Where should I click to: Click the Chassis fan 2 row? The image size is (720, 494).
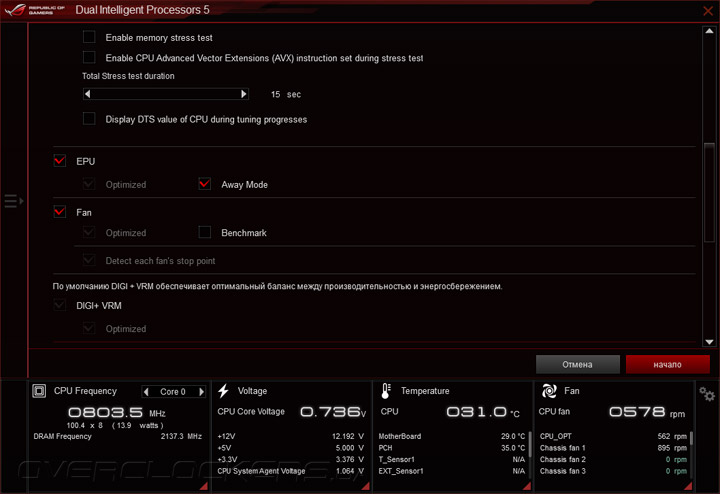[613, 459]
